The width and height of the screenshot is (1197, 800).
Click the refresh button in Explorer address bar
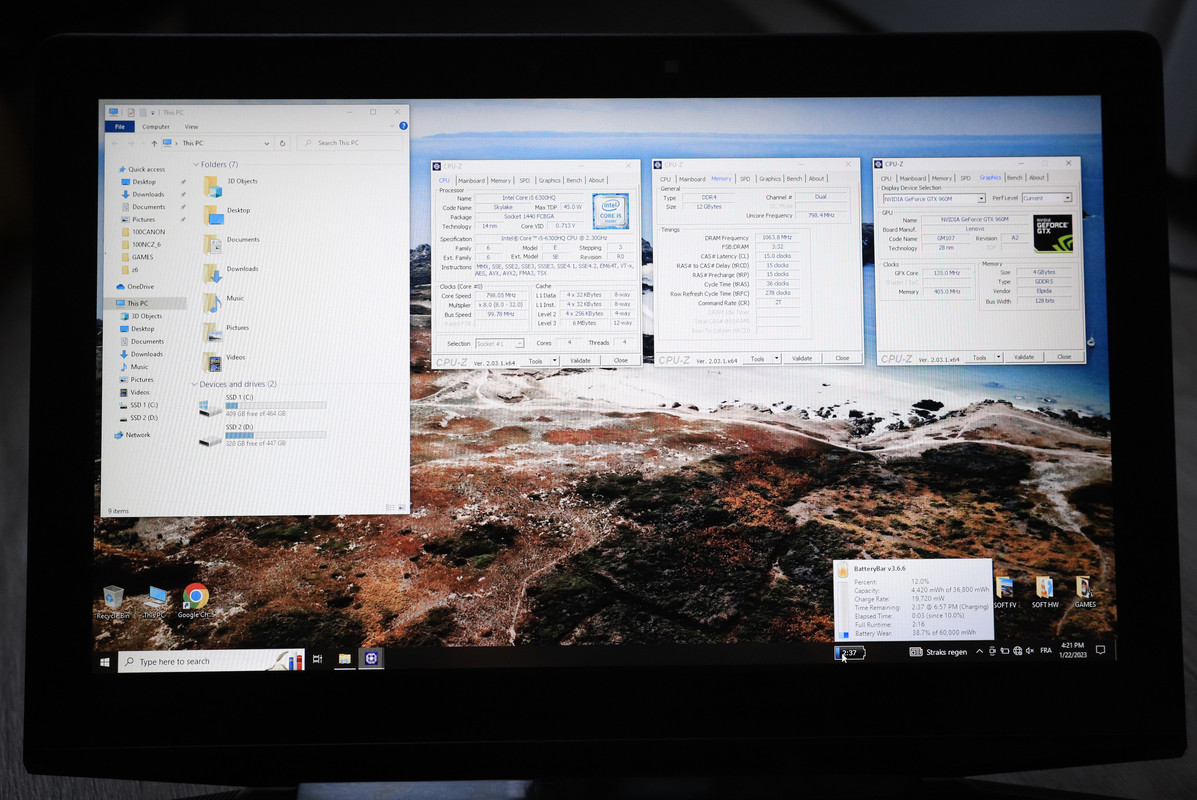tap(282, 143)
